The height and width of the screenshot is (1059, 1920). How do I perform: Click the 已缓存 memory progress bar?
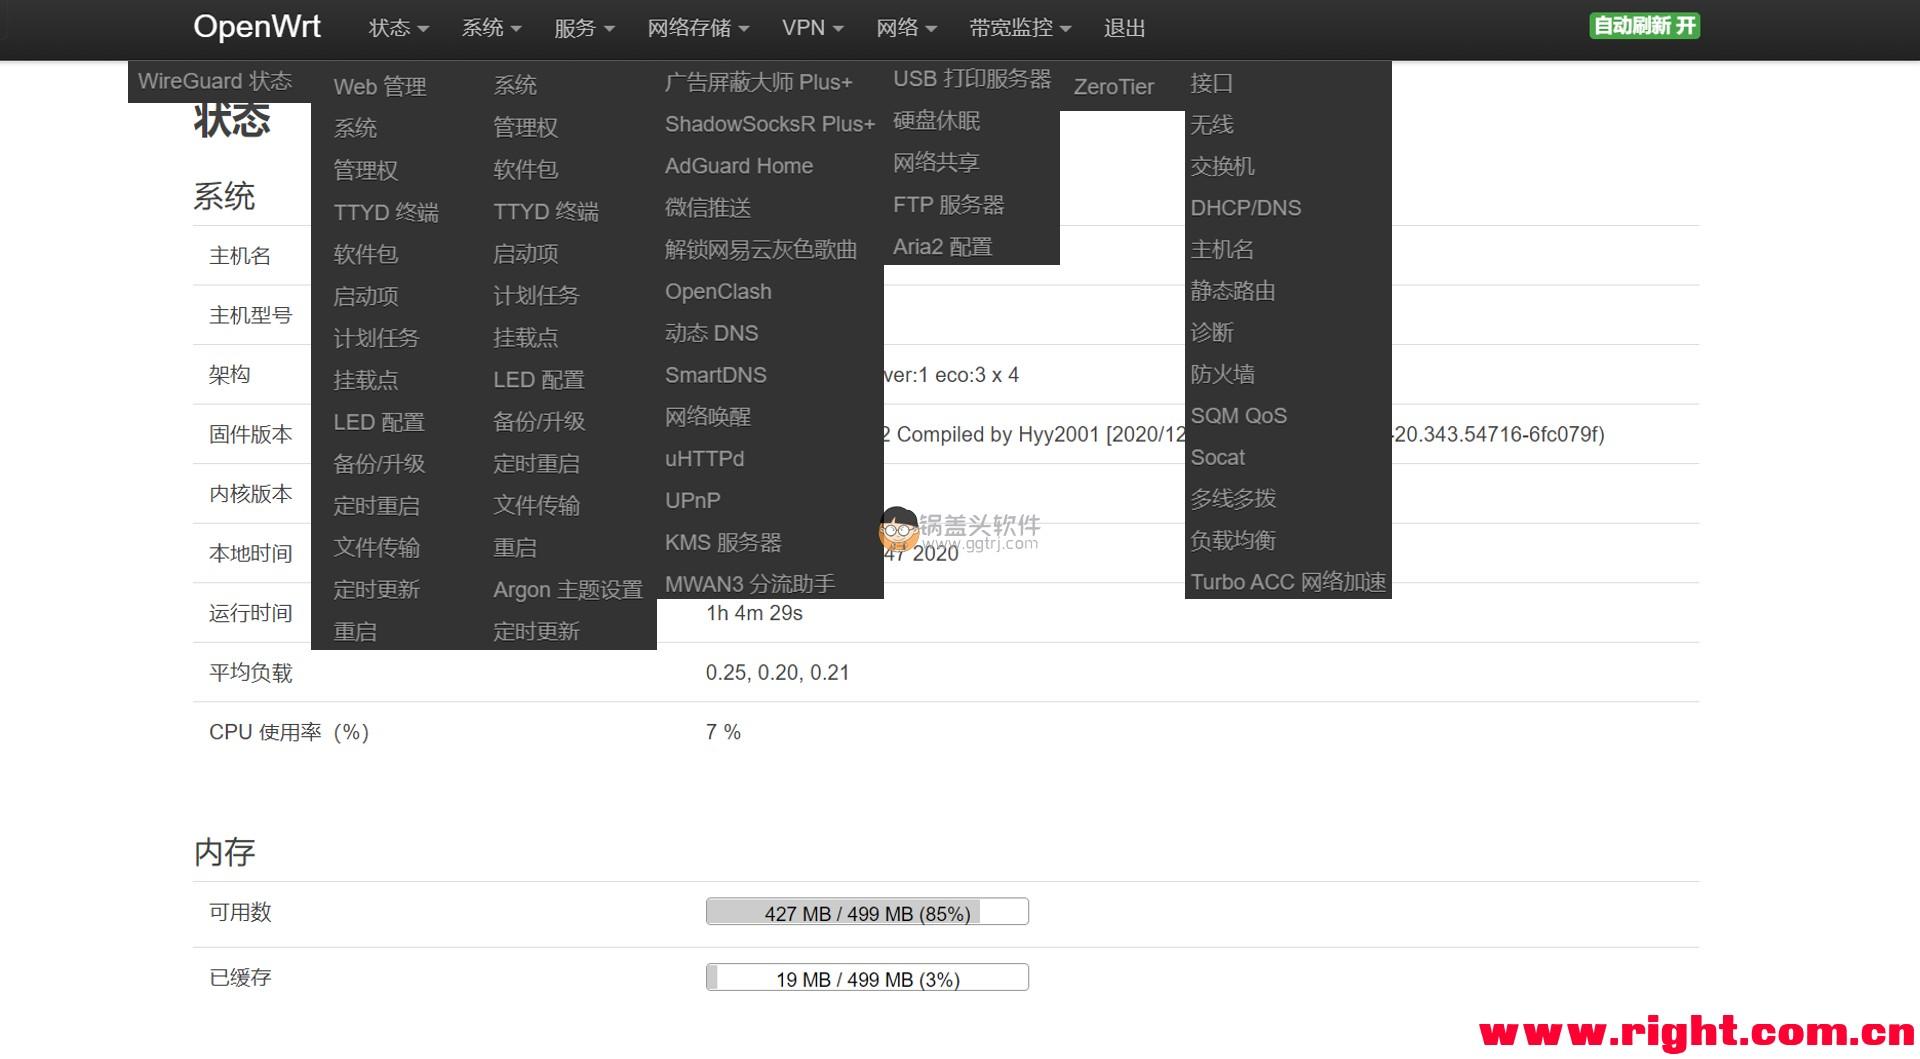867,977
